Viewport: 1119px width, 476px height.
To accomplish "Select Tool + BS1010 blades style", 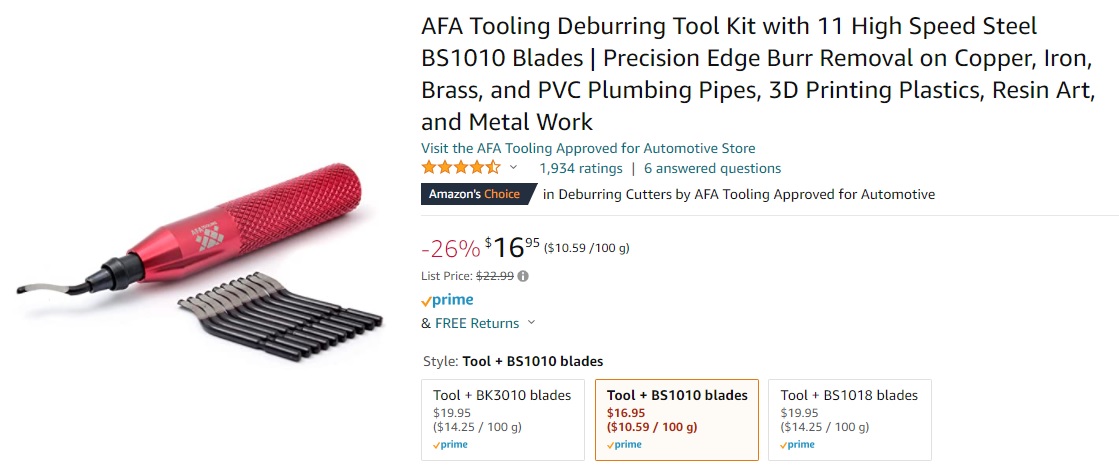I will (x=676, y=419).
